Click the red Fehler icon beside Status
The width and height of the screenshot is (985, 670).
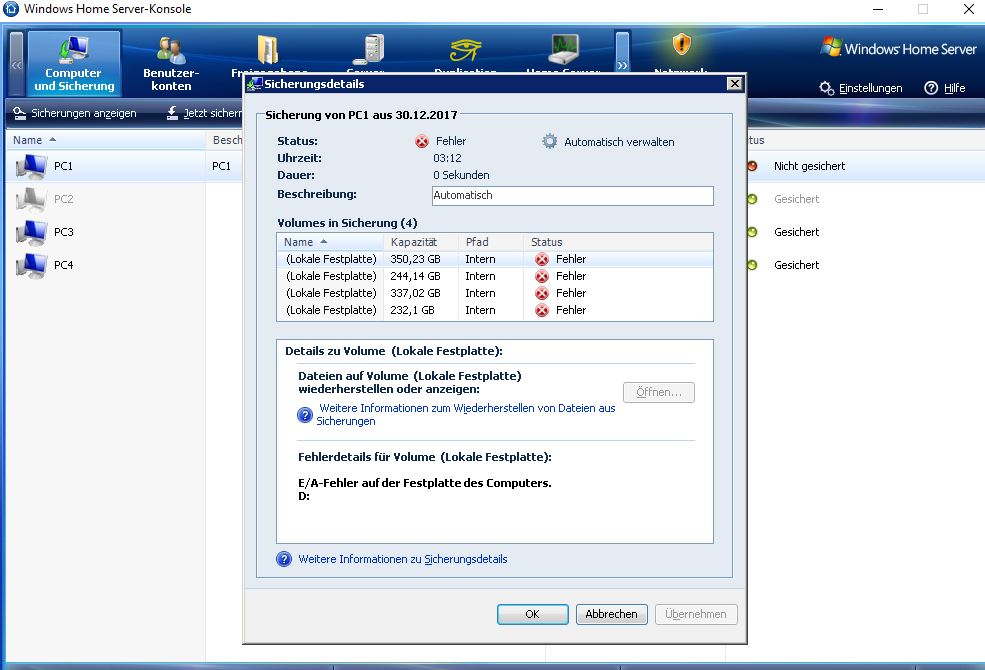click(422, 141)
